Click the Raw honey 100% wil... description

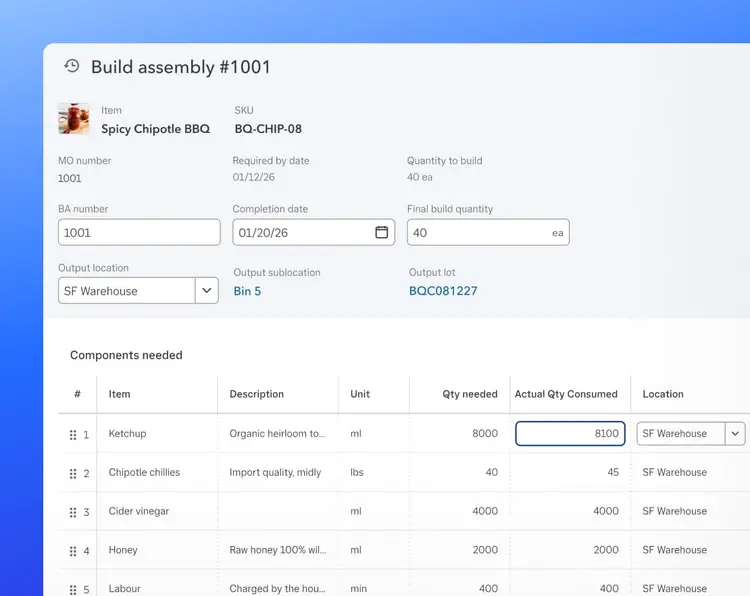click(277, 550)
